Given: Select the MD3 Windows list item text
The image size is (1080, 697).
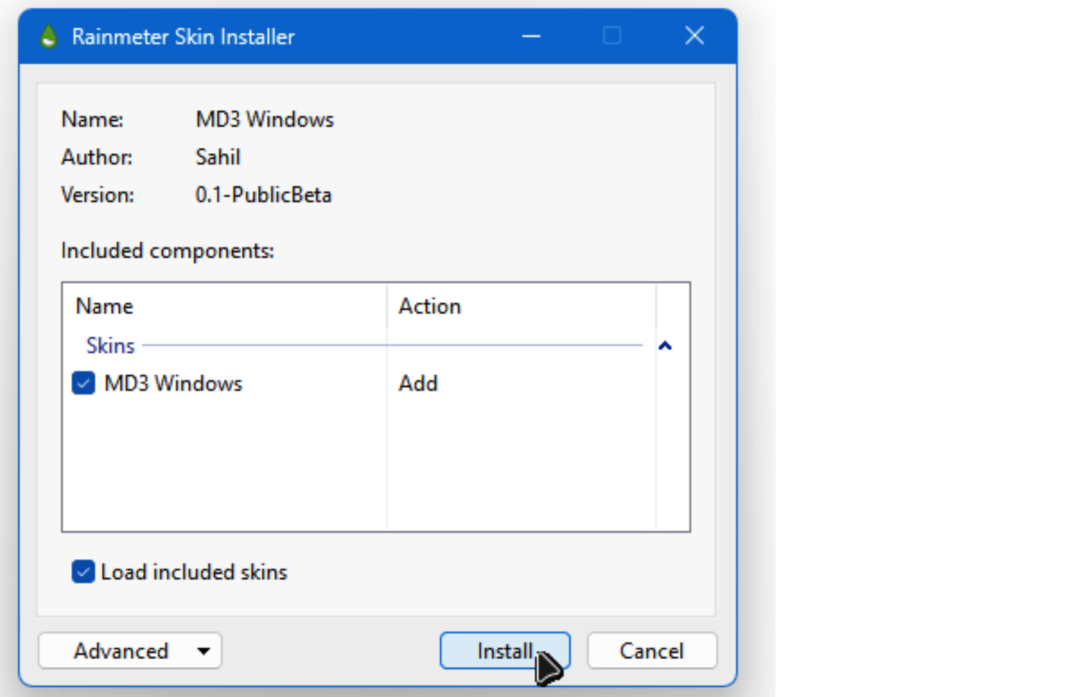Looking at the screenshot, I should tap(173, 383).
